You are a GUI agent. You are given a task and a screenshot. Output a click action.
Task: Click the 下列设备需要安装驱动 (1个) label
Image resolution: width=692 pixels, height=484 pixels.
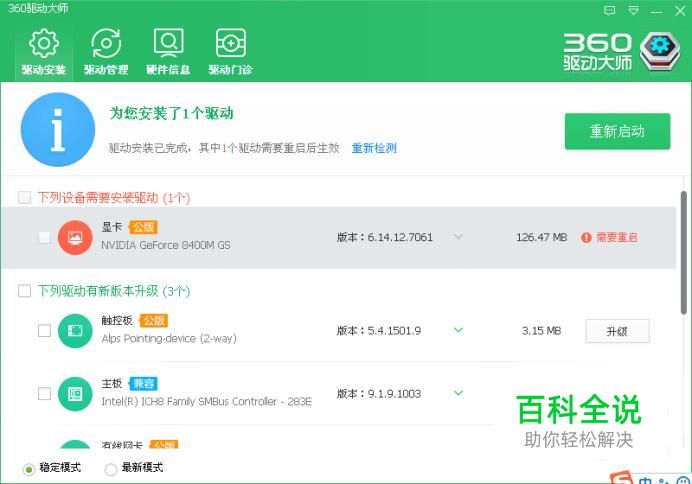coord(114,198)
